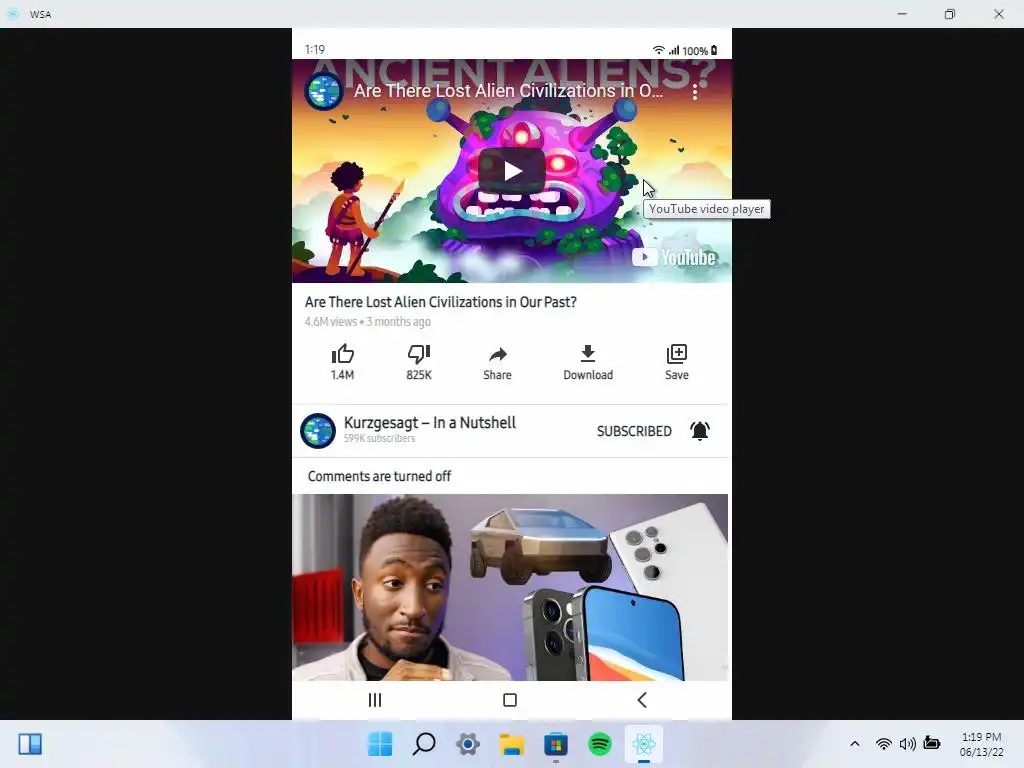Play the alien civilizations video

tap(511, 171)
